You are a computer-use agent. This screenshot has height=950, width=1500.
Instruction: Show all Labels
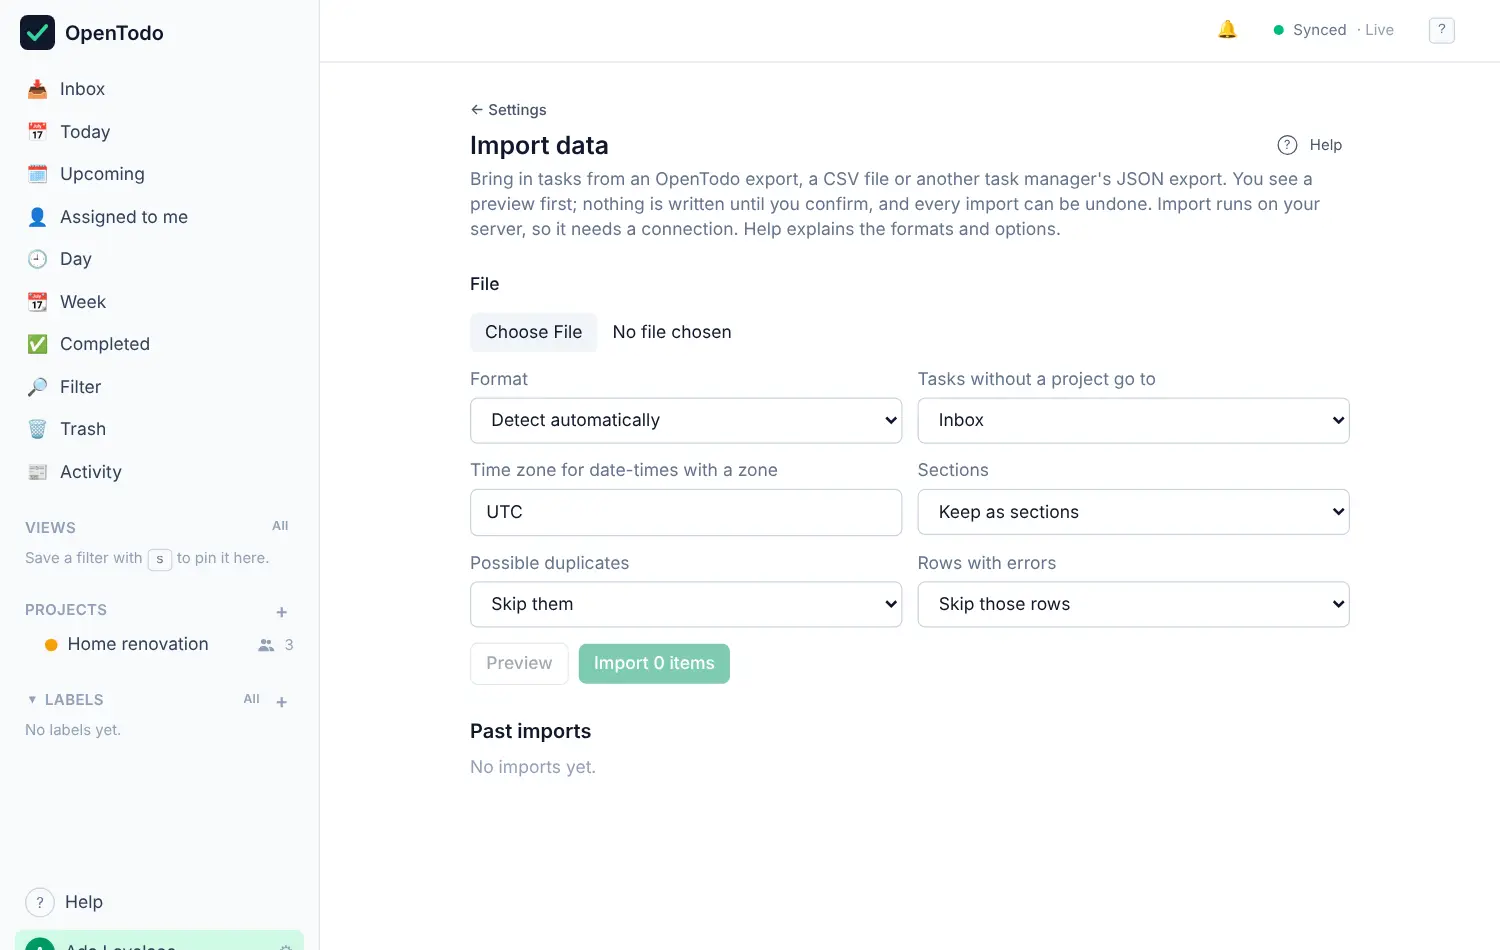(x=251, y=699)
